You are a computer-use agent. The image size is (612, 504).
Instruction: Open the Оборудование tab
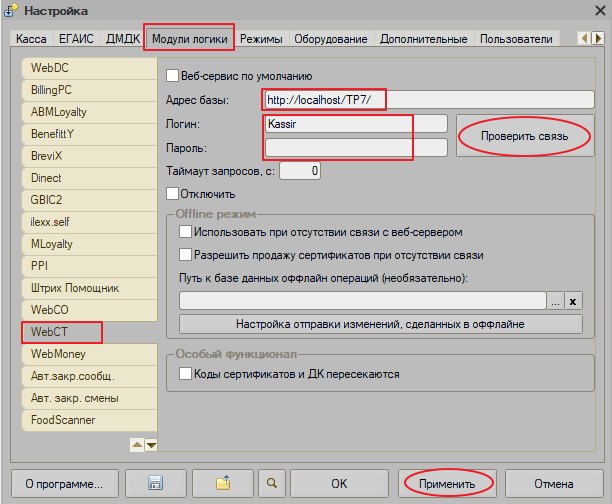331,39
